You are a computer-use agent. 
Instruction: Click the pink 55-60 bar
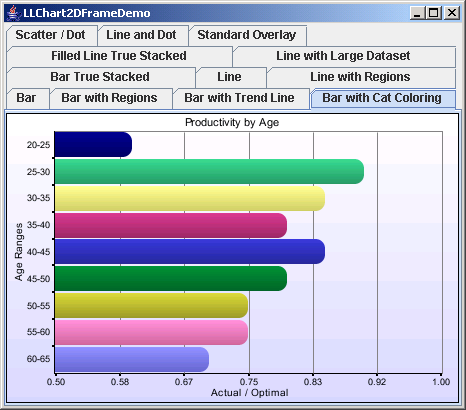point(151,332)
